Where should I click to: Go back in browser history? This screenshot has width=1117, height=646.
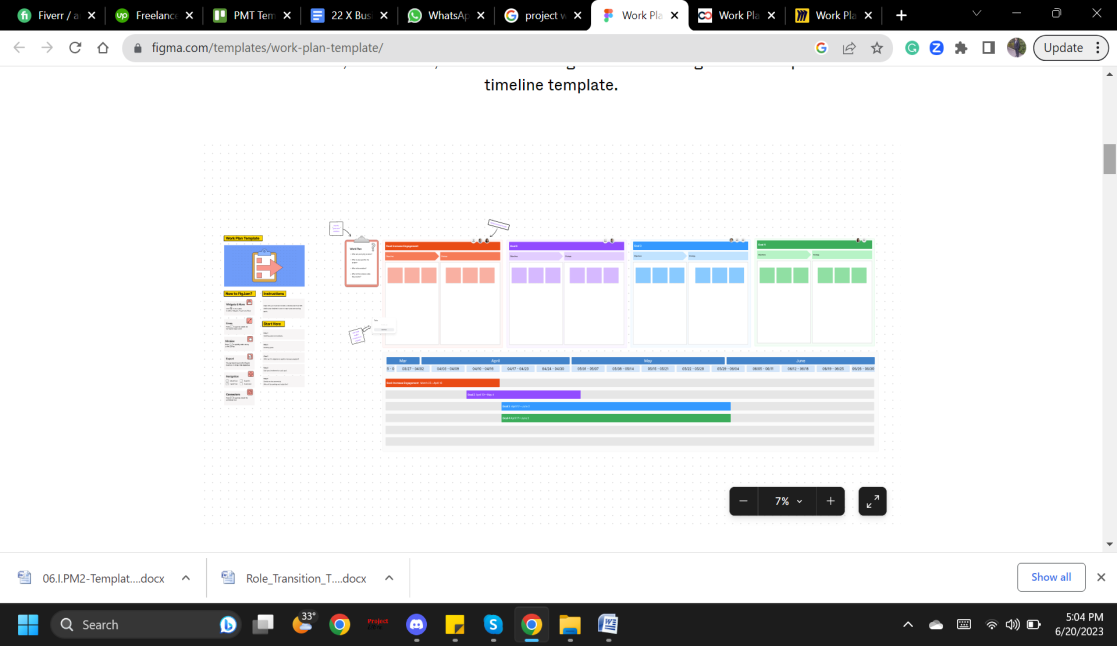[19, 48]
